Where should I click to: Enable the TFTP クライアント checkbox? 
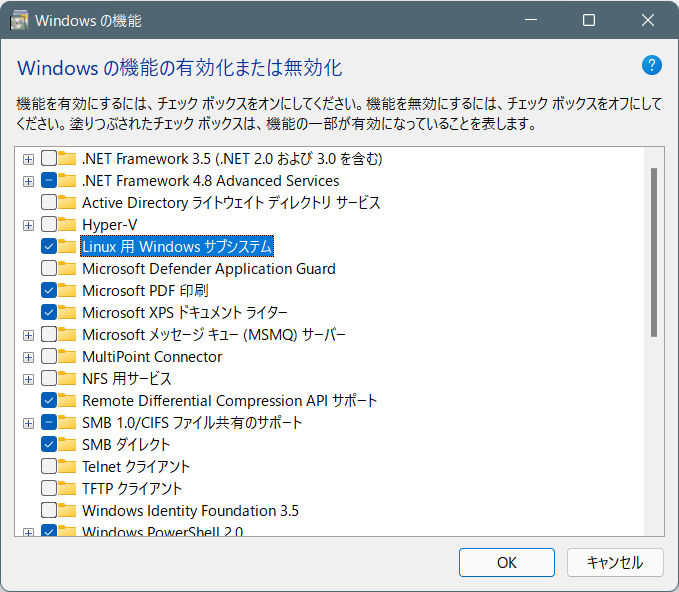(x=49, y=488)
